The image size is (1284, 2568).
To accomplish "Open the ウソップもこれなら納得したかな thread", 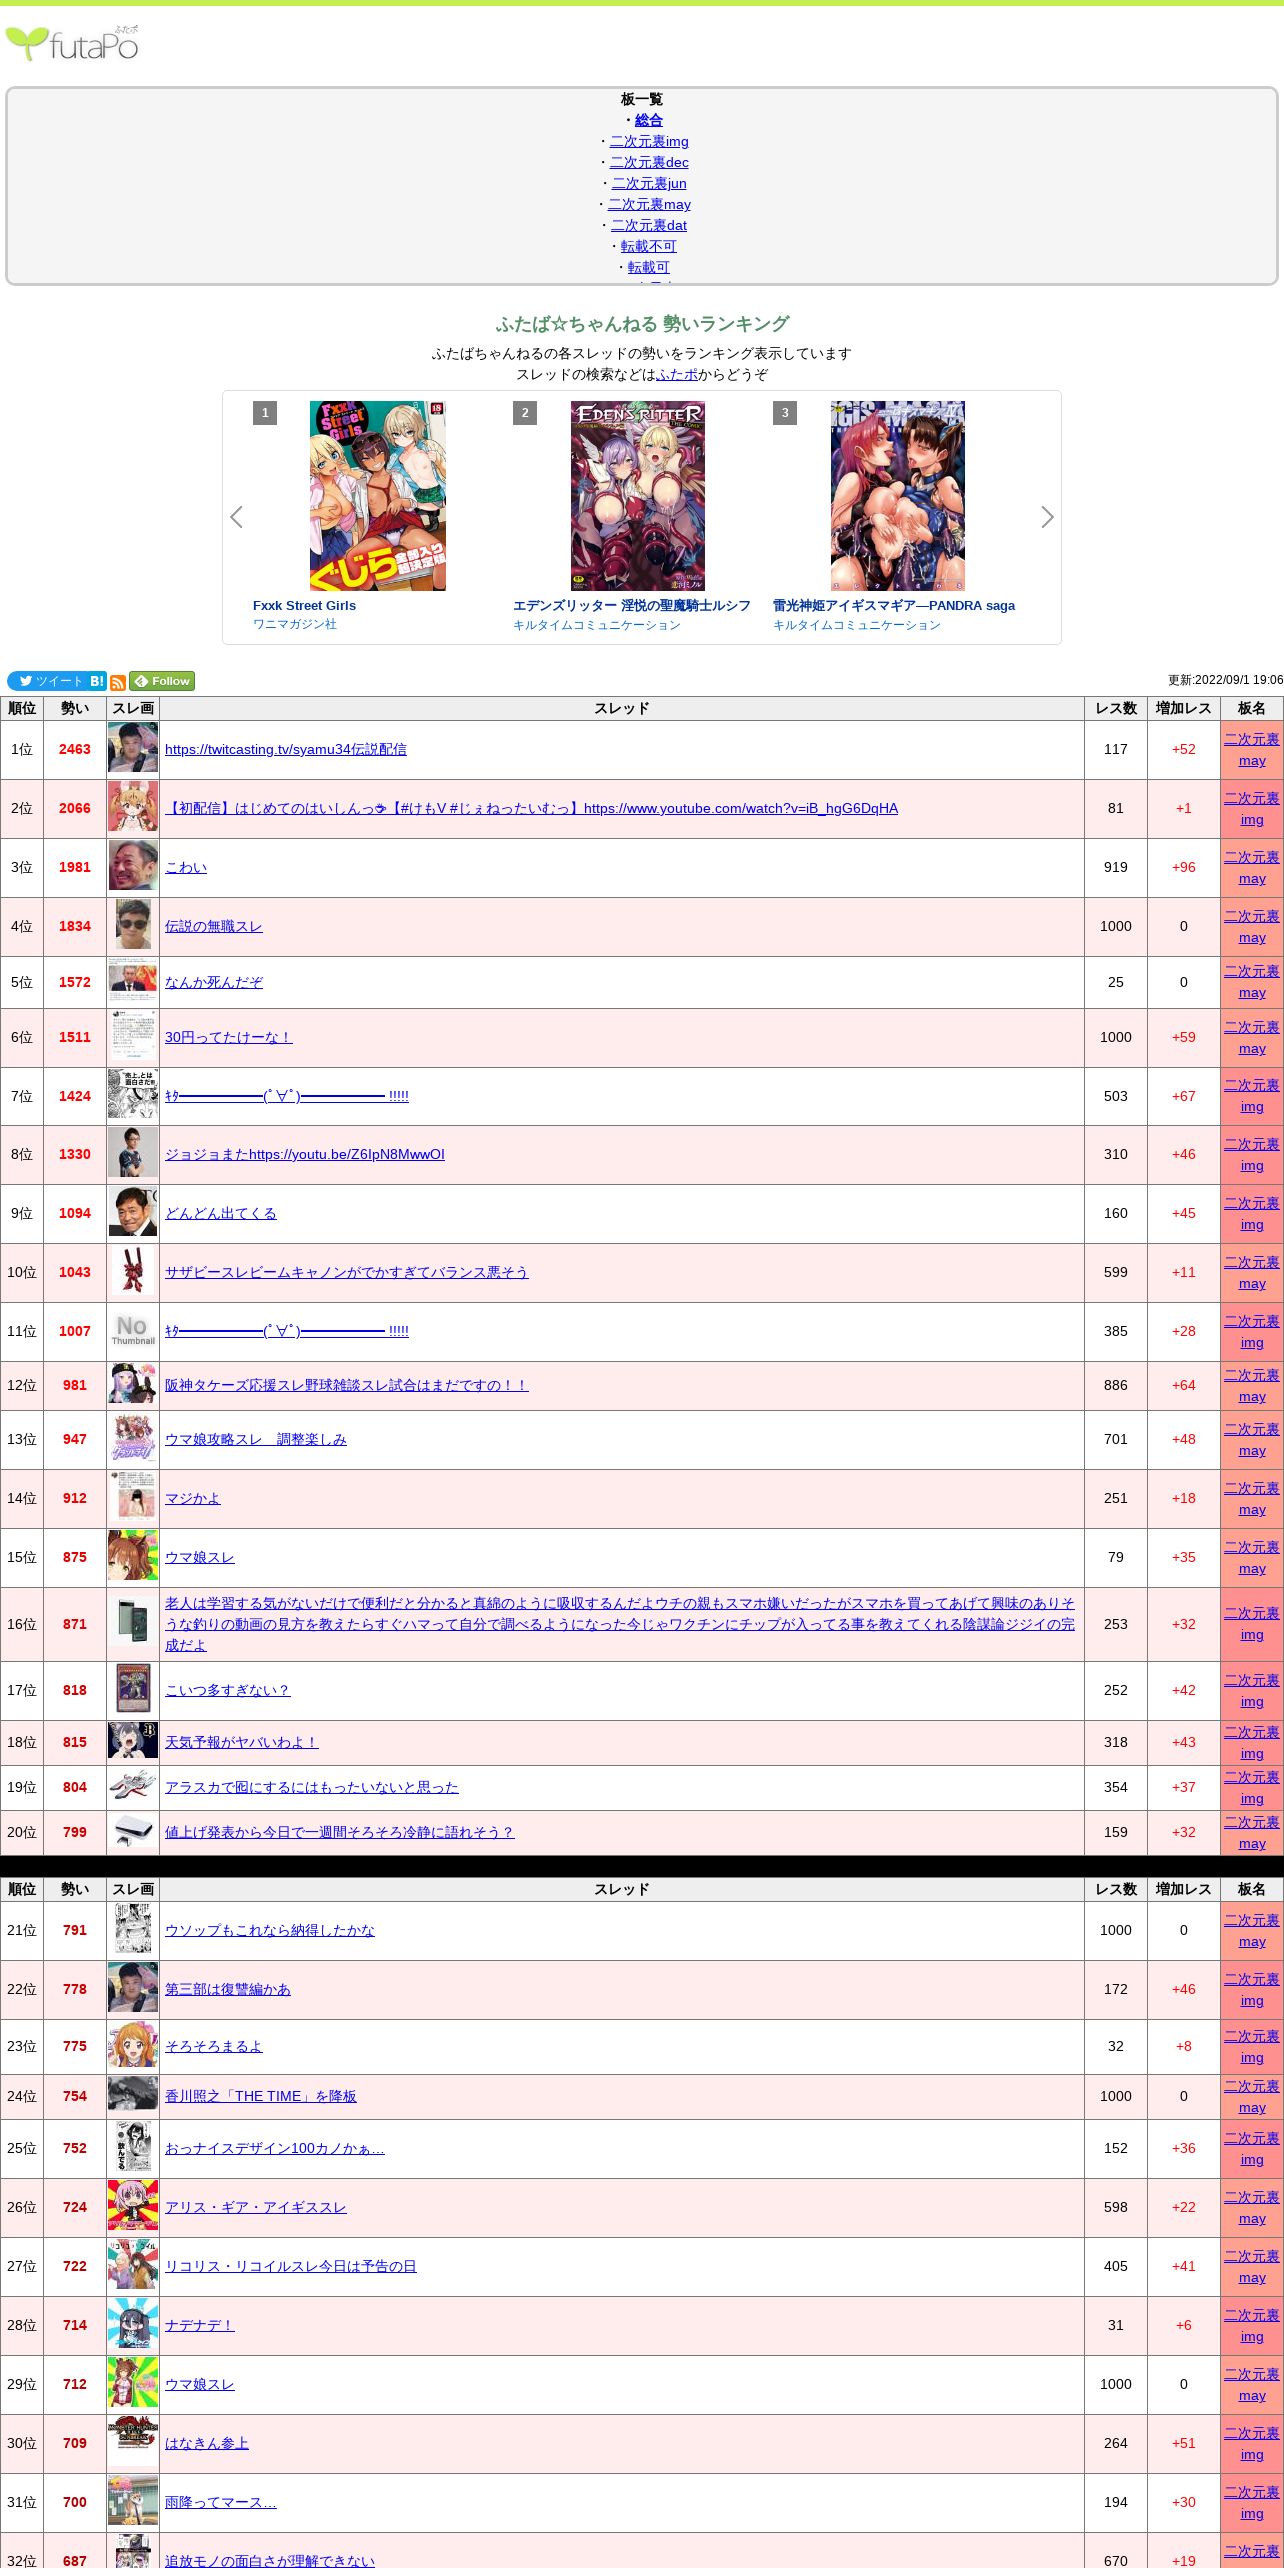I will pos(270,1930).
